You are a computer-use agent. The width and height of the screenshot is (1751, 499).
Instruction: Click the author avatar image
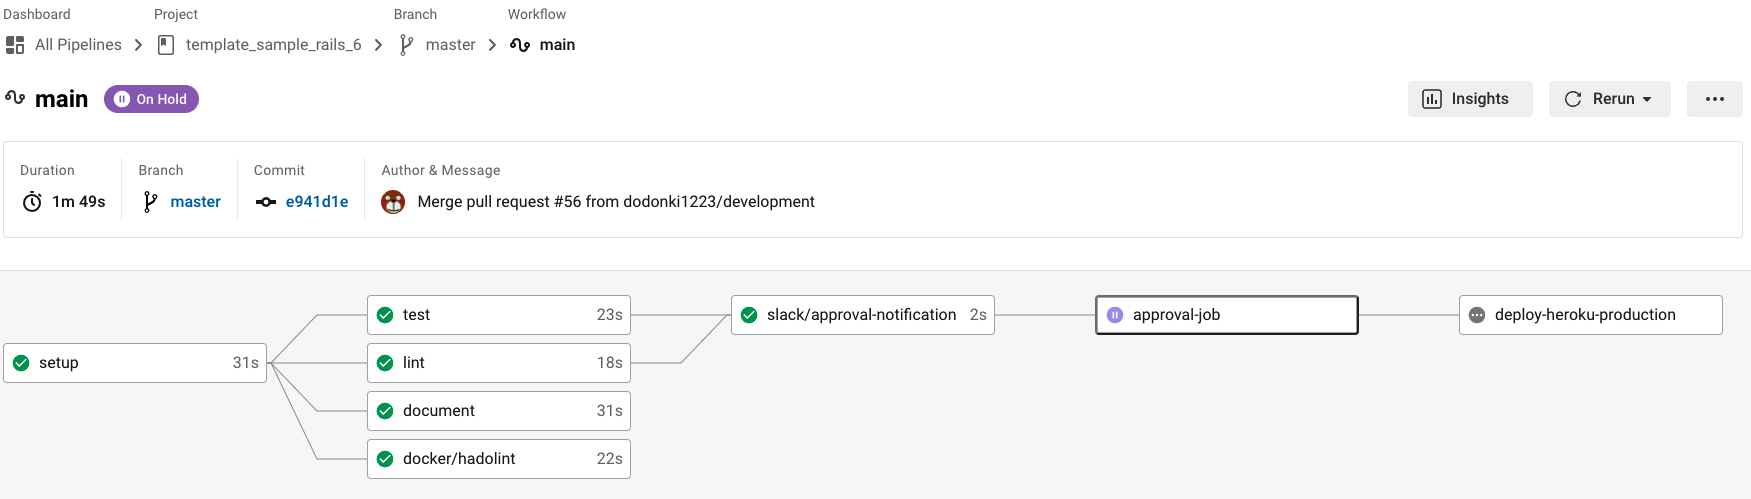393,202
